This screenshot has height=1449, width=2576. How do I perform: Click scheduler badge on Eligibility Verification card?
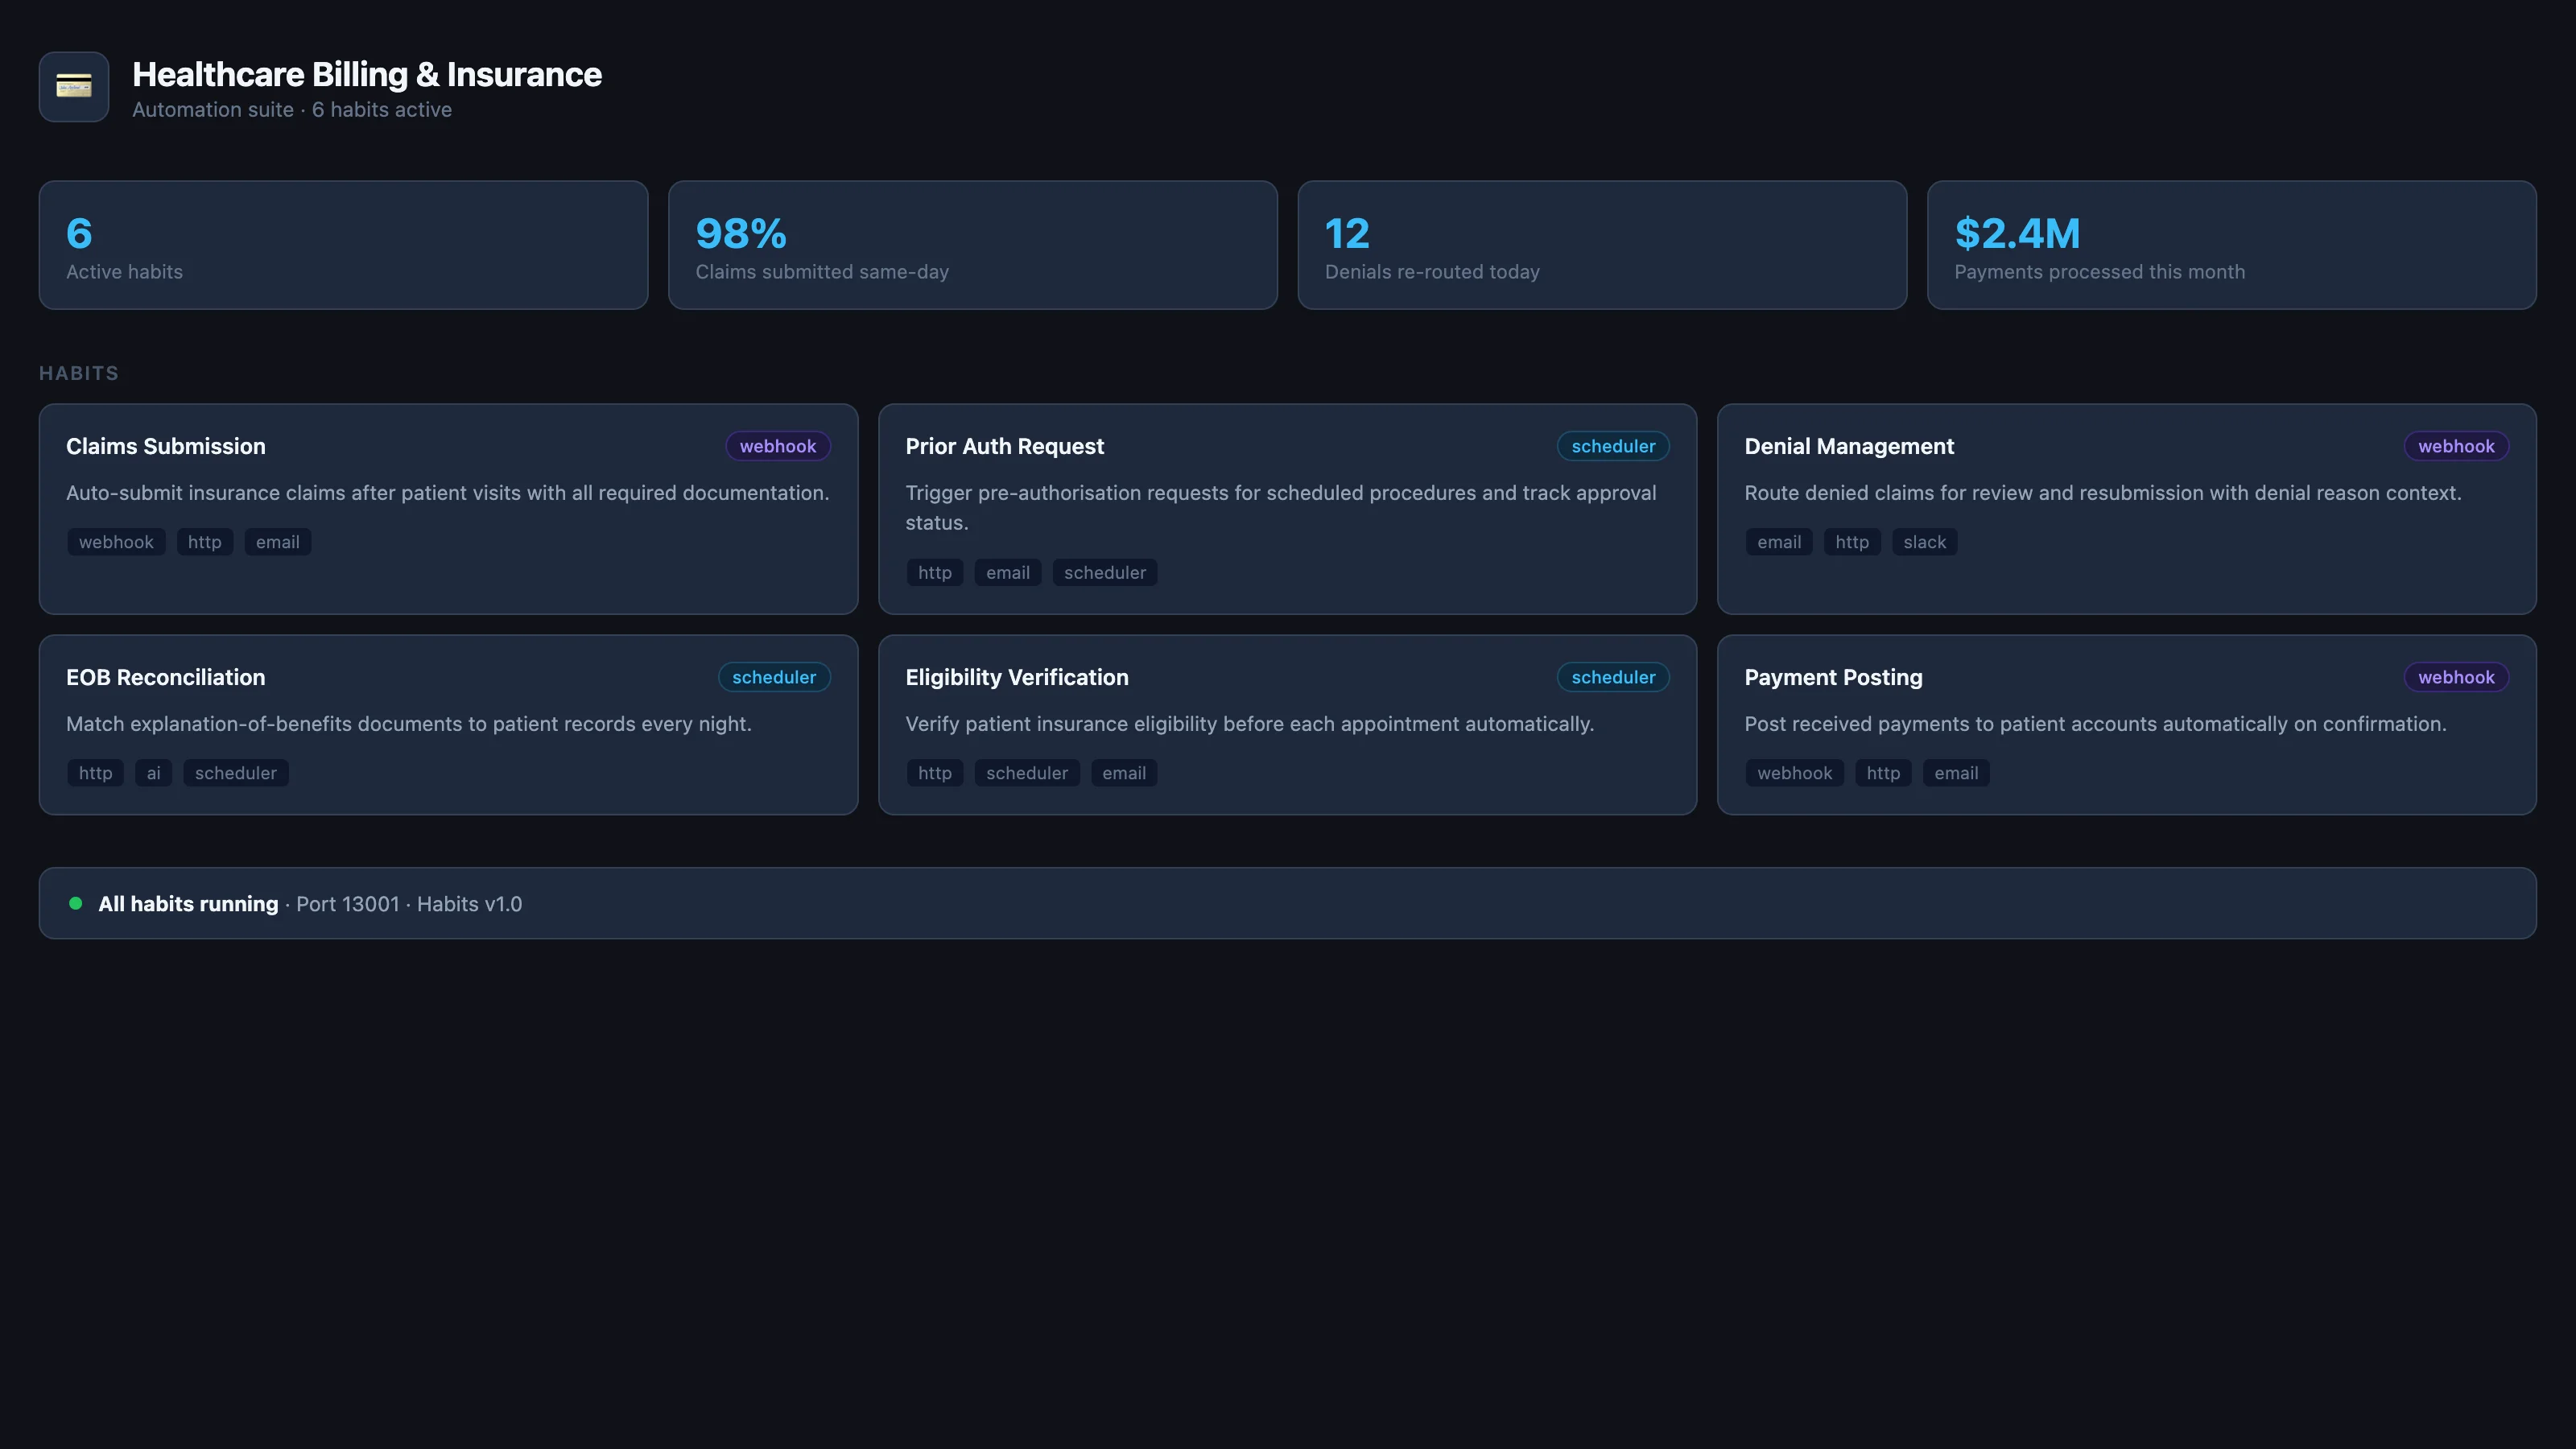(1613, 677)
